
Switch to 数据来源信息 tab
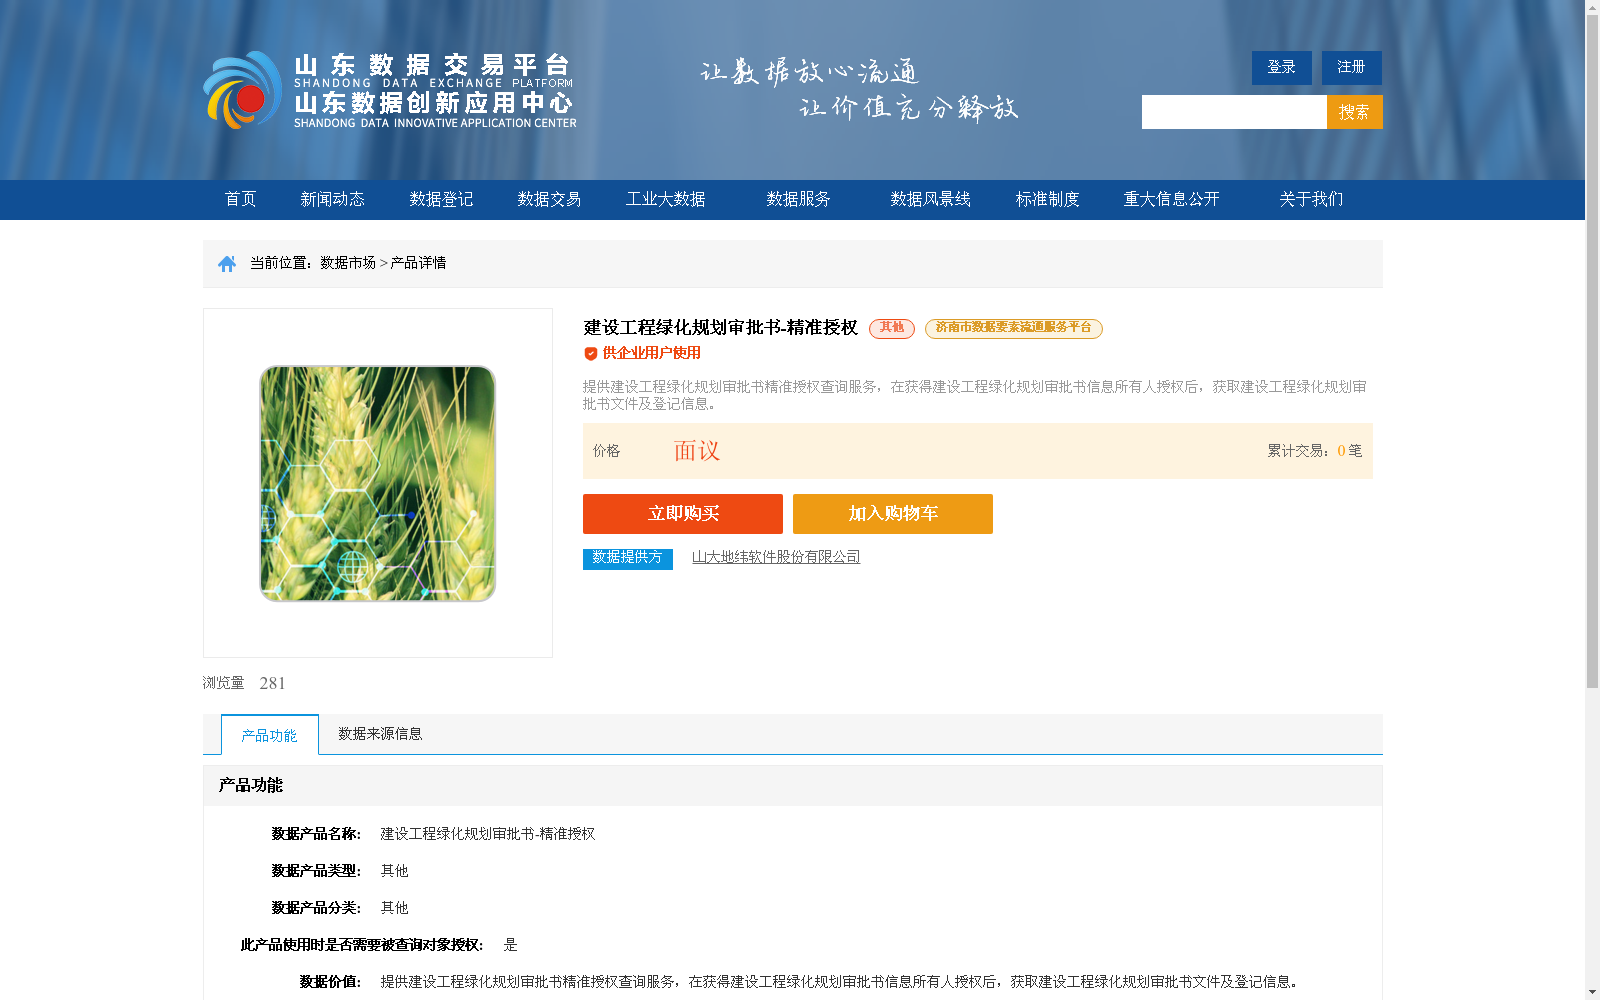[380, 734]
